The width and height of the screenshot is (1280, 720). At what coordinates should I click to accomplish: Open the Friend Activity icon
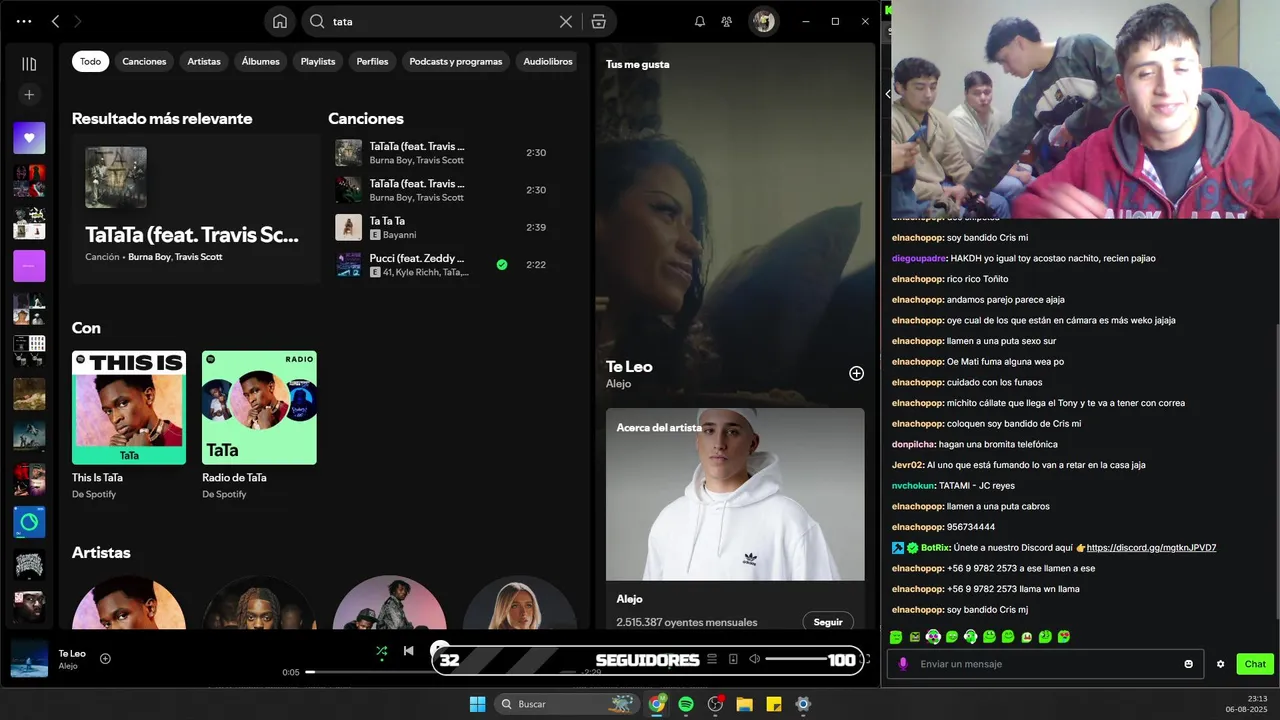pos(727,21)
